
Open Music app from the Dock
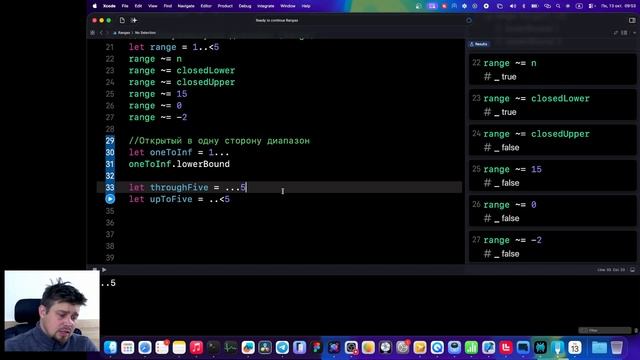click(196, 347)
